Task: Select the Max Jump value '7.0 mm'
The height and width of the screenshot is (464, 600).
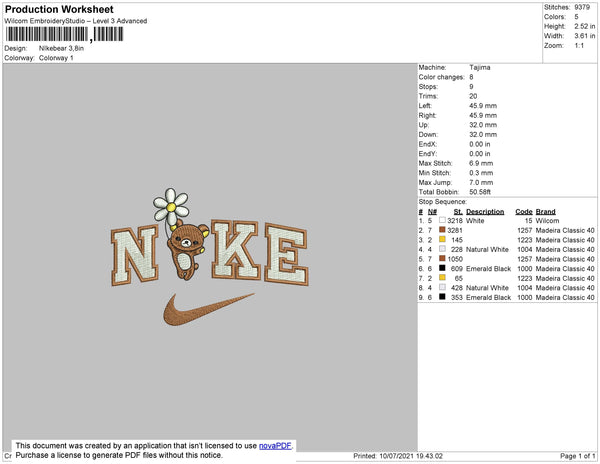Action: (481, 182)
